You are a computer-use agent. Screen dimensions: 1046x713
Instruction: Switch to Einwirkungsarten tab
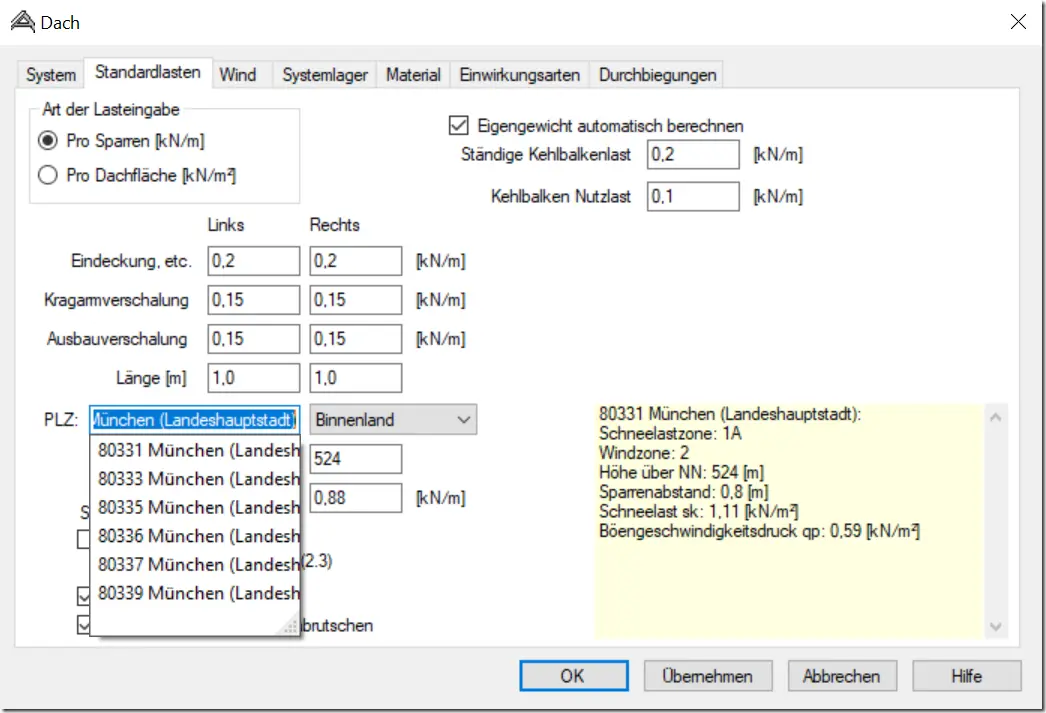519,75
